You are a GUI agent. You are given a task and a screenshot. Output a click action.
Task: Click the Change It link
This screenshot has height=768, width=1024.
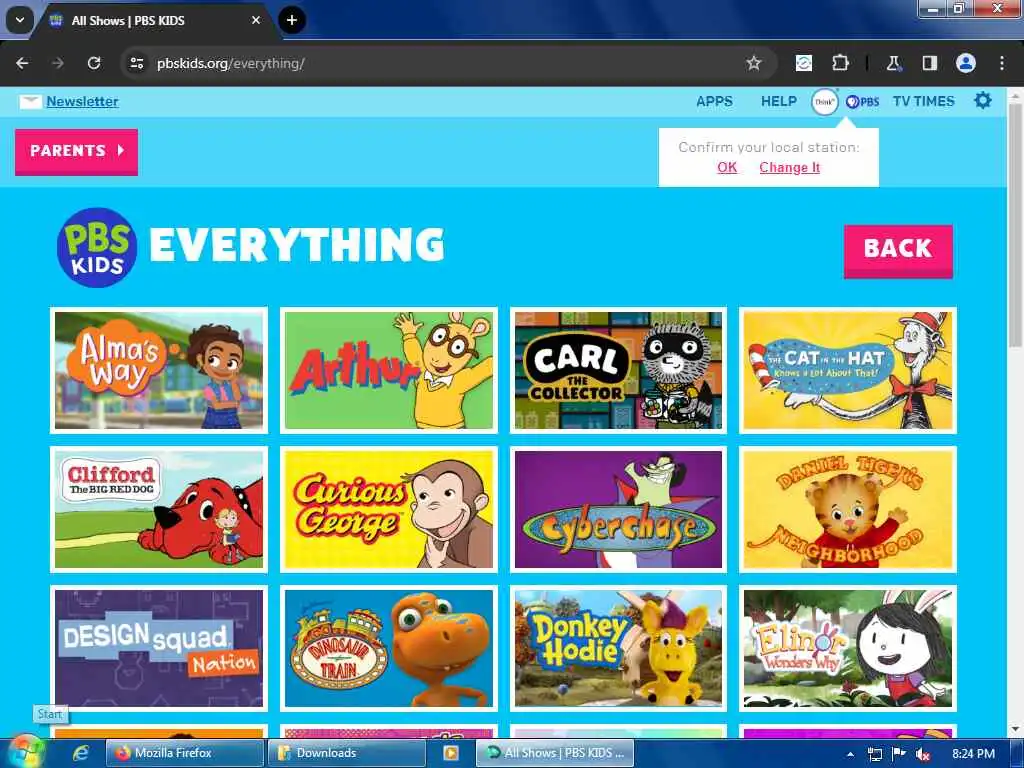point(789,167)
